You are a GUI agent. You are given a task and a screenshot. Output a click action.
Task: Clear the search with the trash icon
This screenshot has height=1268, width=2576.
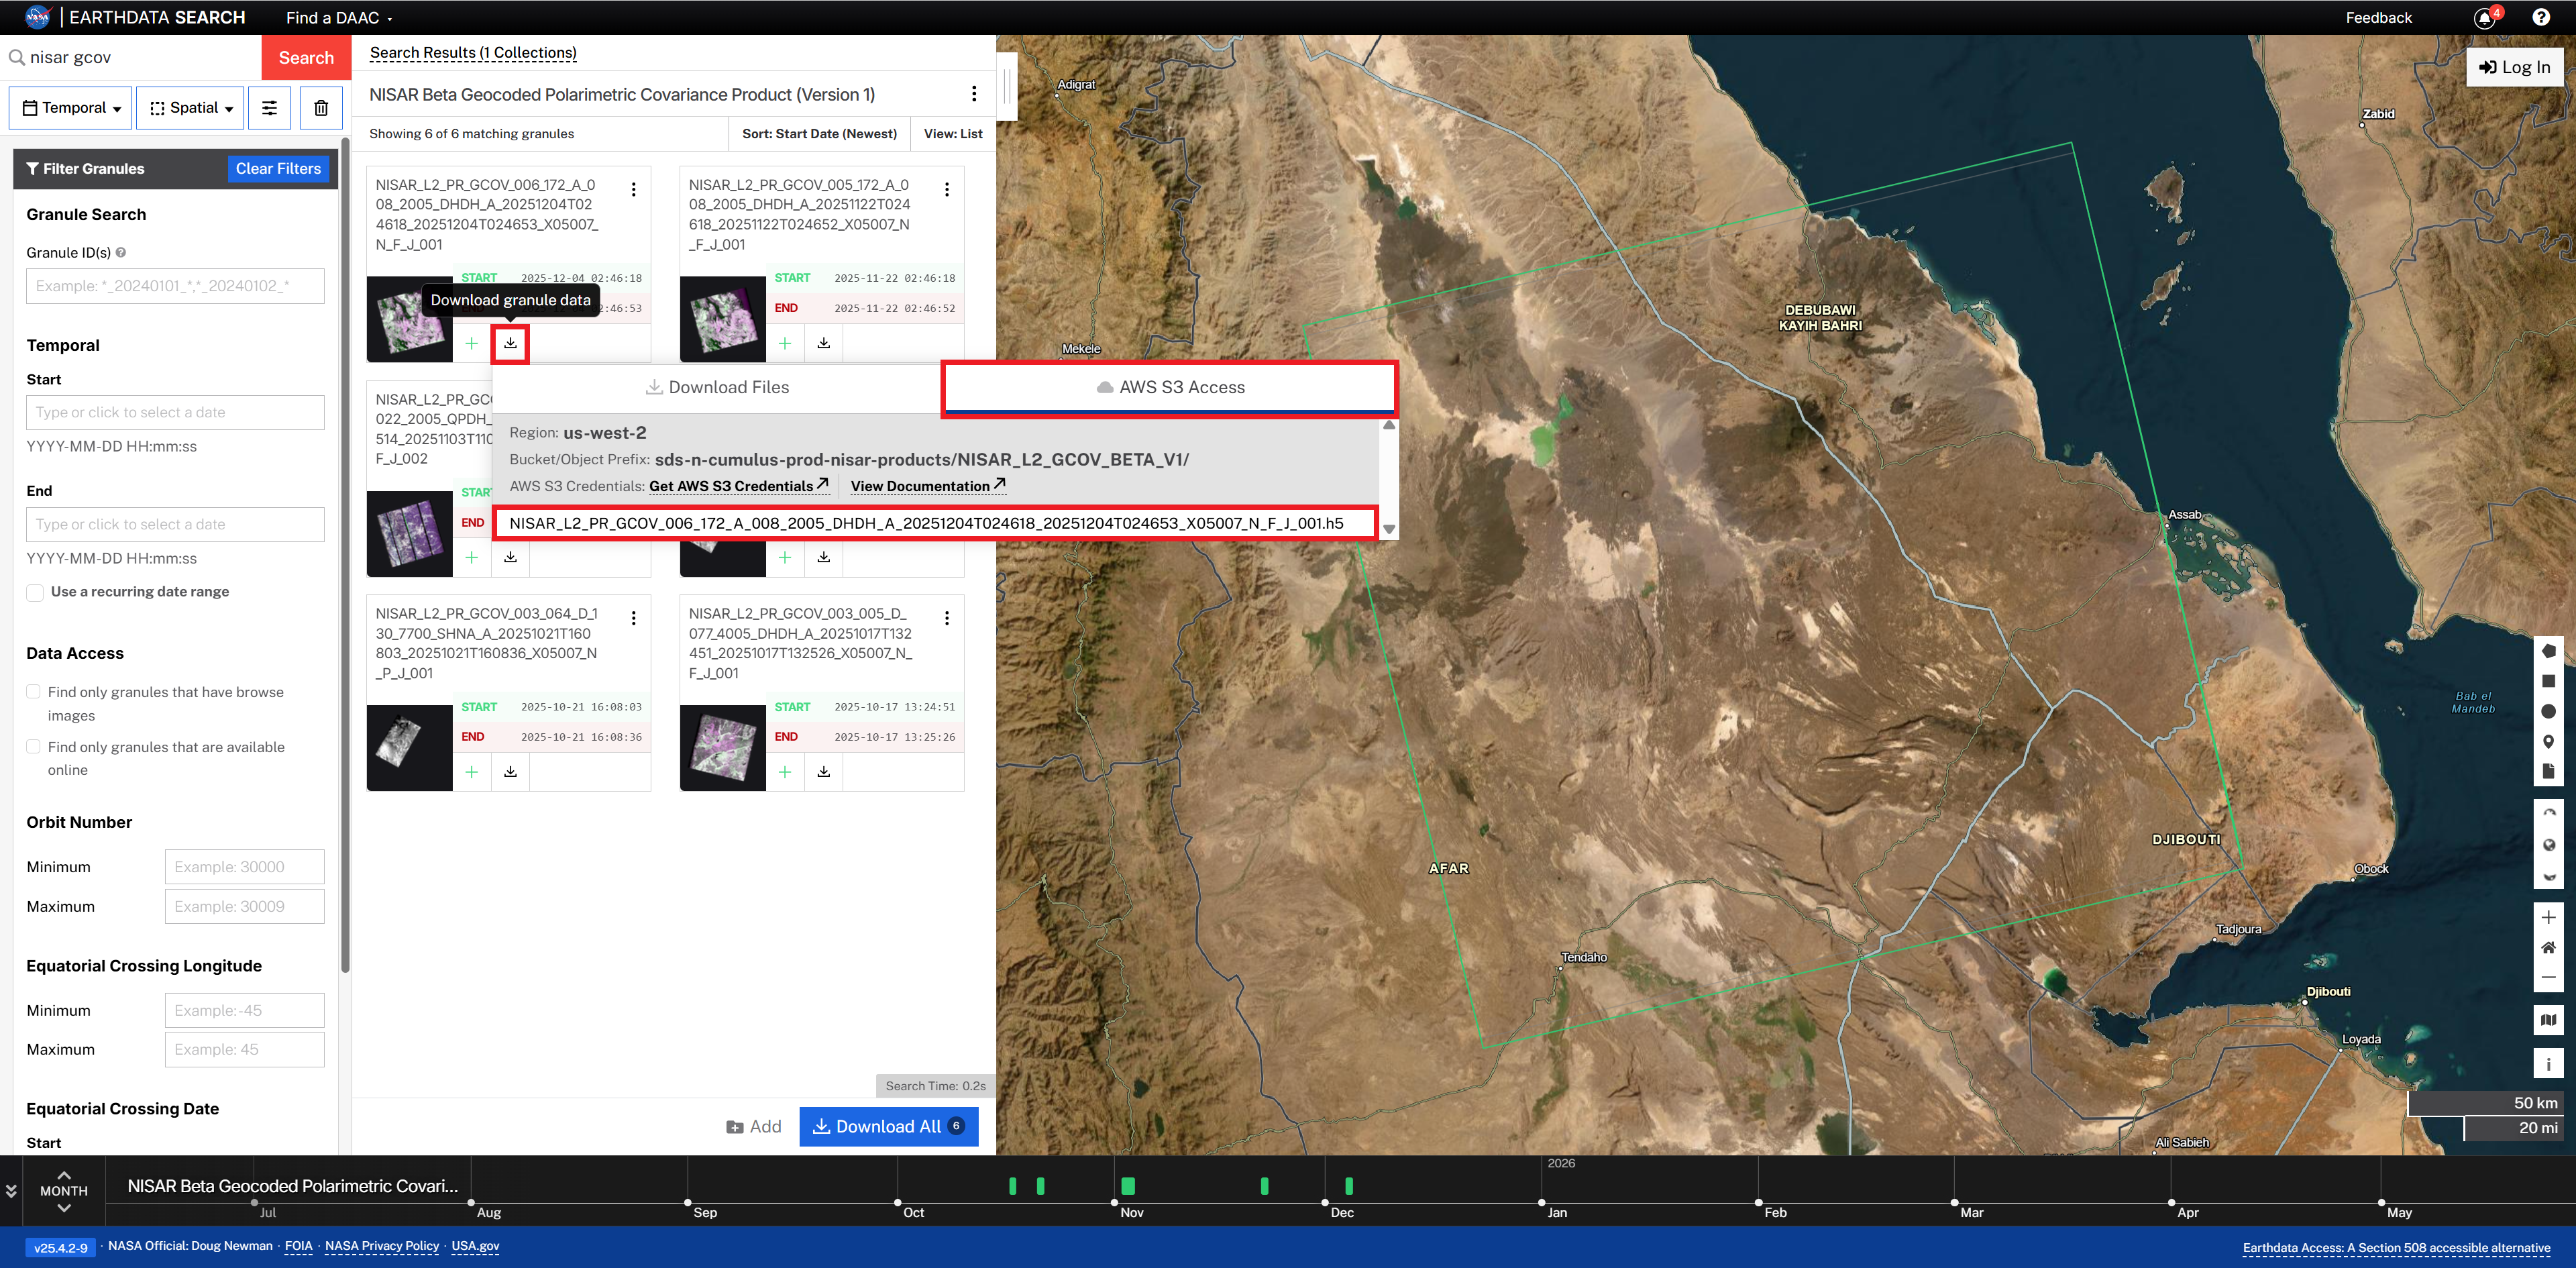pyautogui.click(x=320, y=107)
